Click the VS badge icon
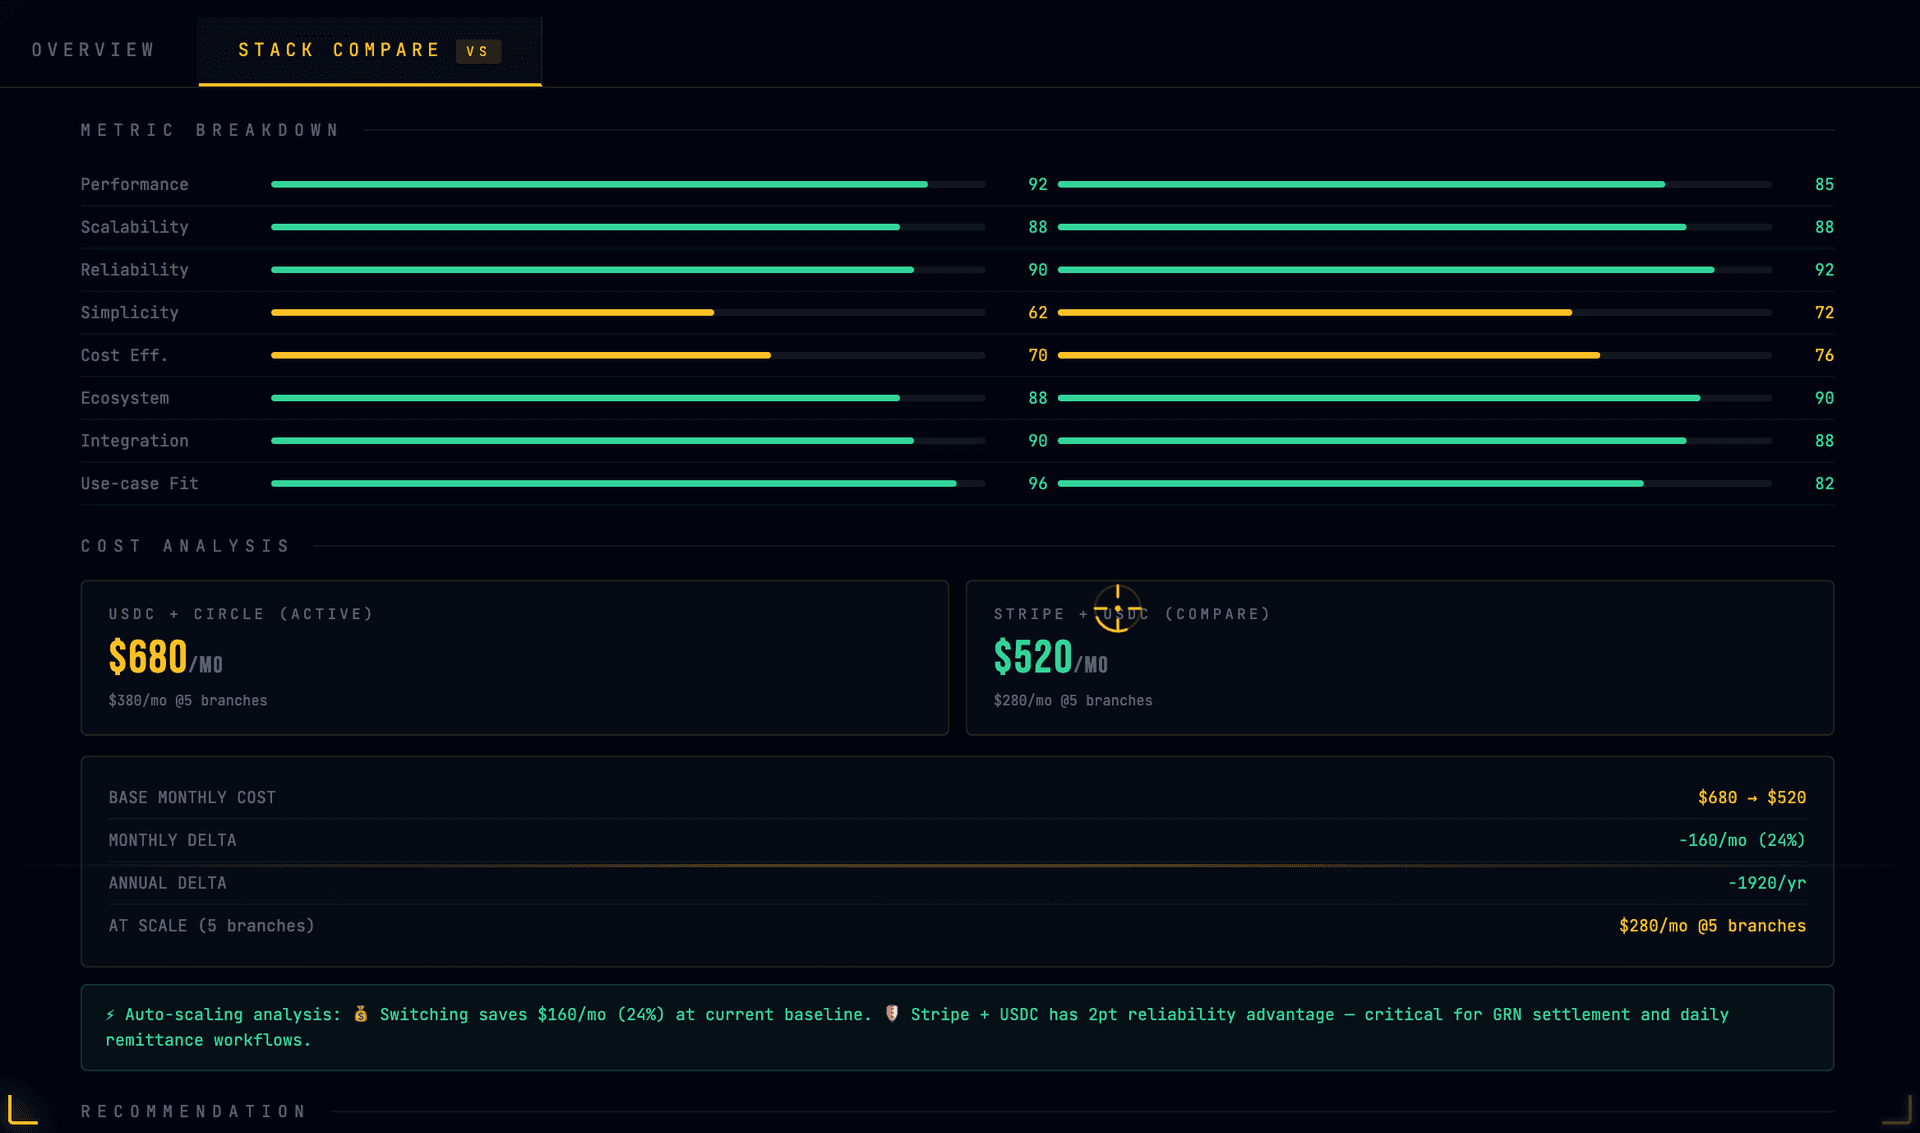Viewport: 1920px width, 1133px height. point(478,51)
